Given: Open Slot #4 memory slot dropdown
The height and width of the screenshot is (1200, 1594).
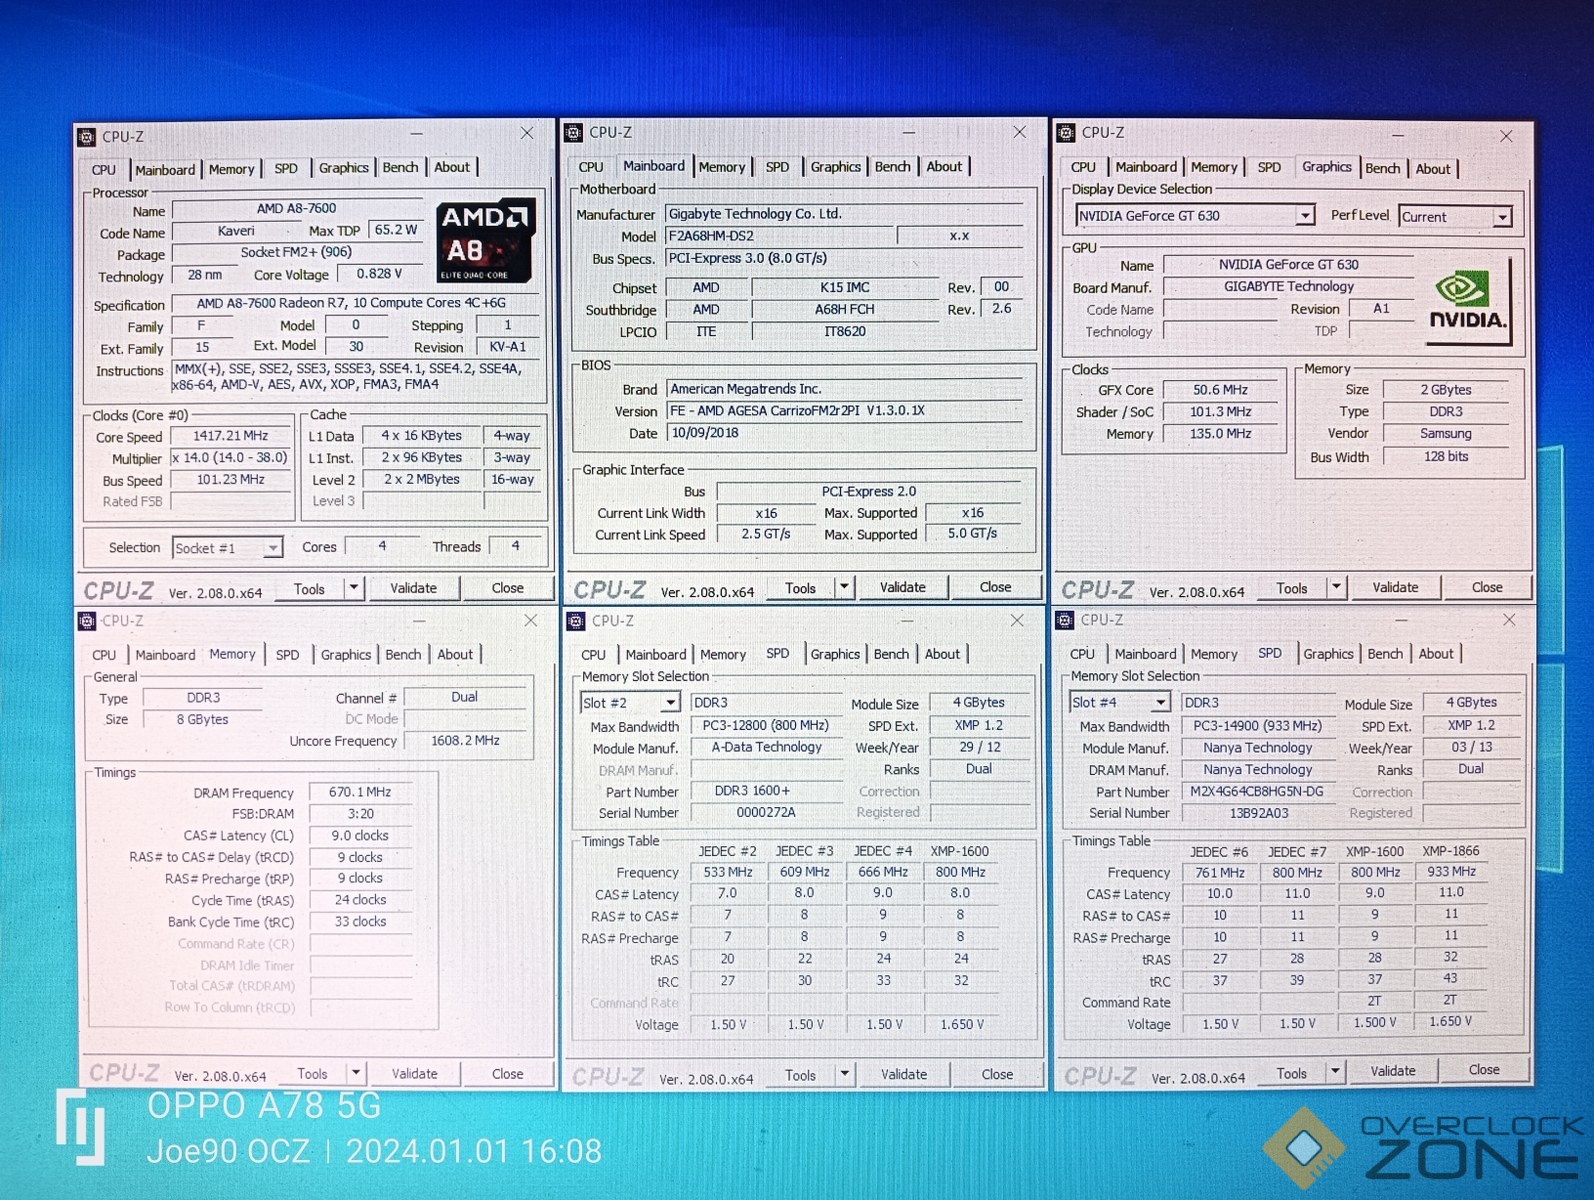Looking at the screenshot, I should coord(1119,703).
